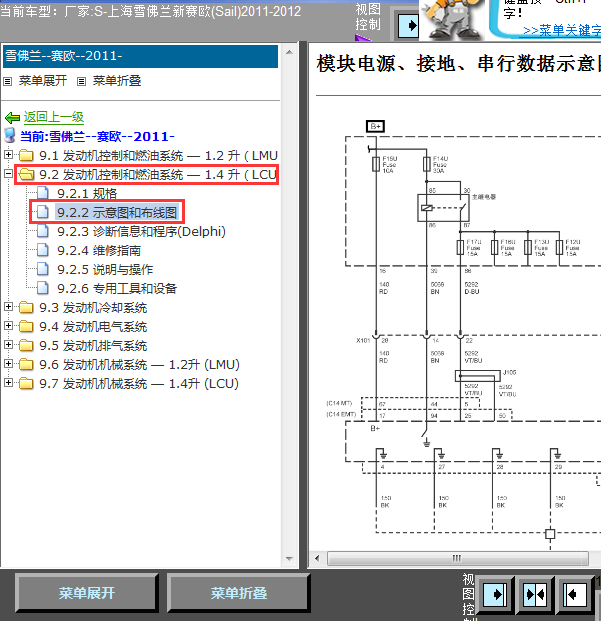Click the bottom view-control right arrow button

click(494, 594)
